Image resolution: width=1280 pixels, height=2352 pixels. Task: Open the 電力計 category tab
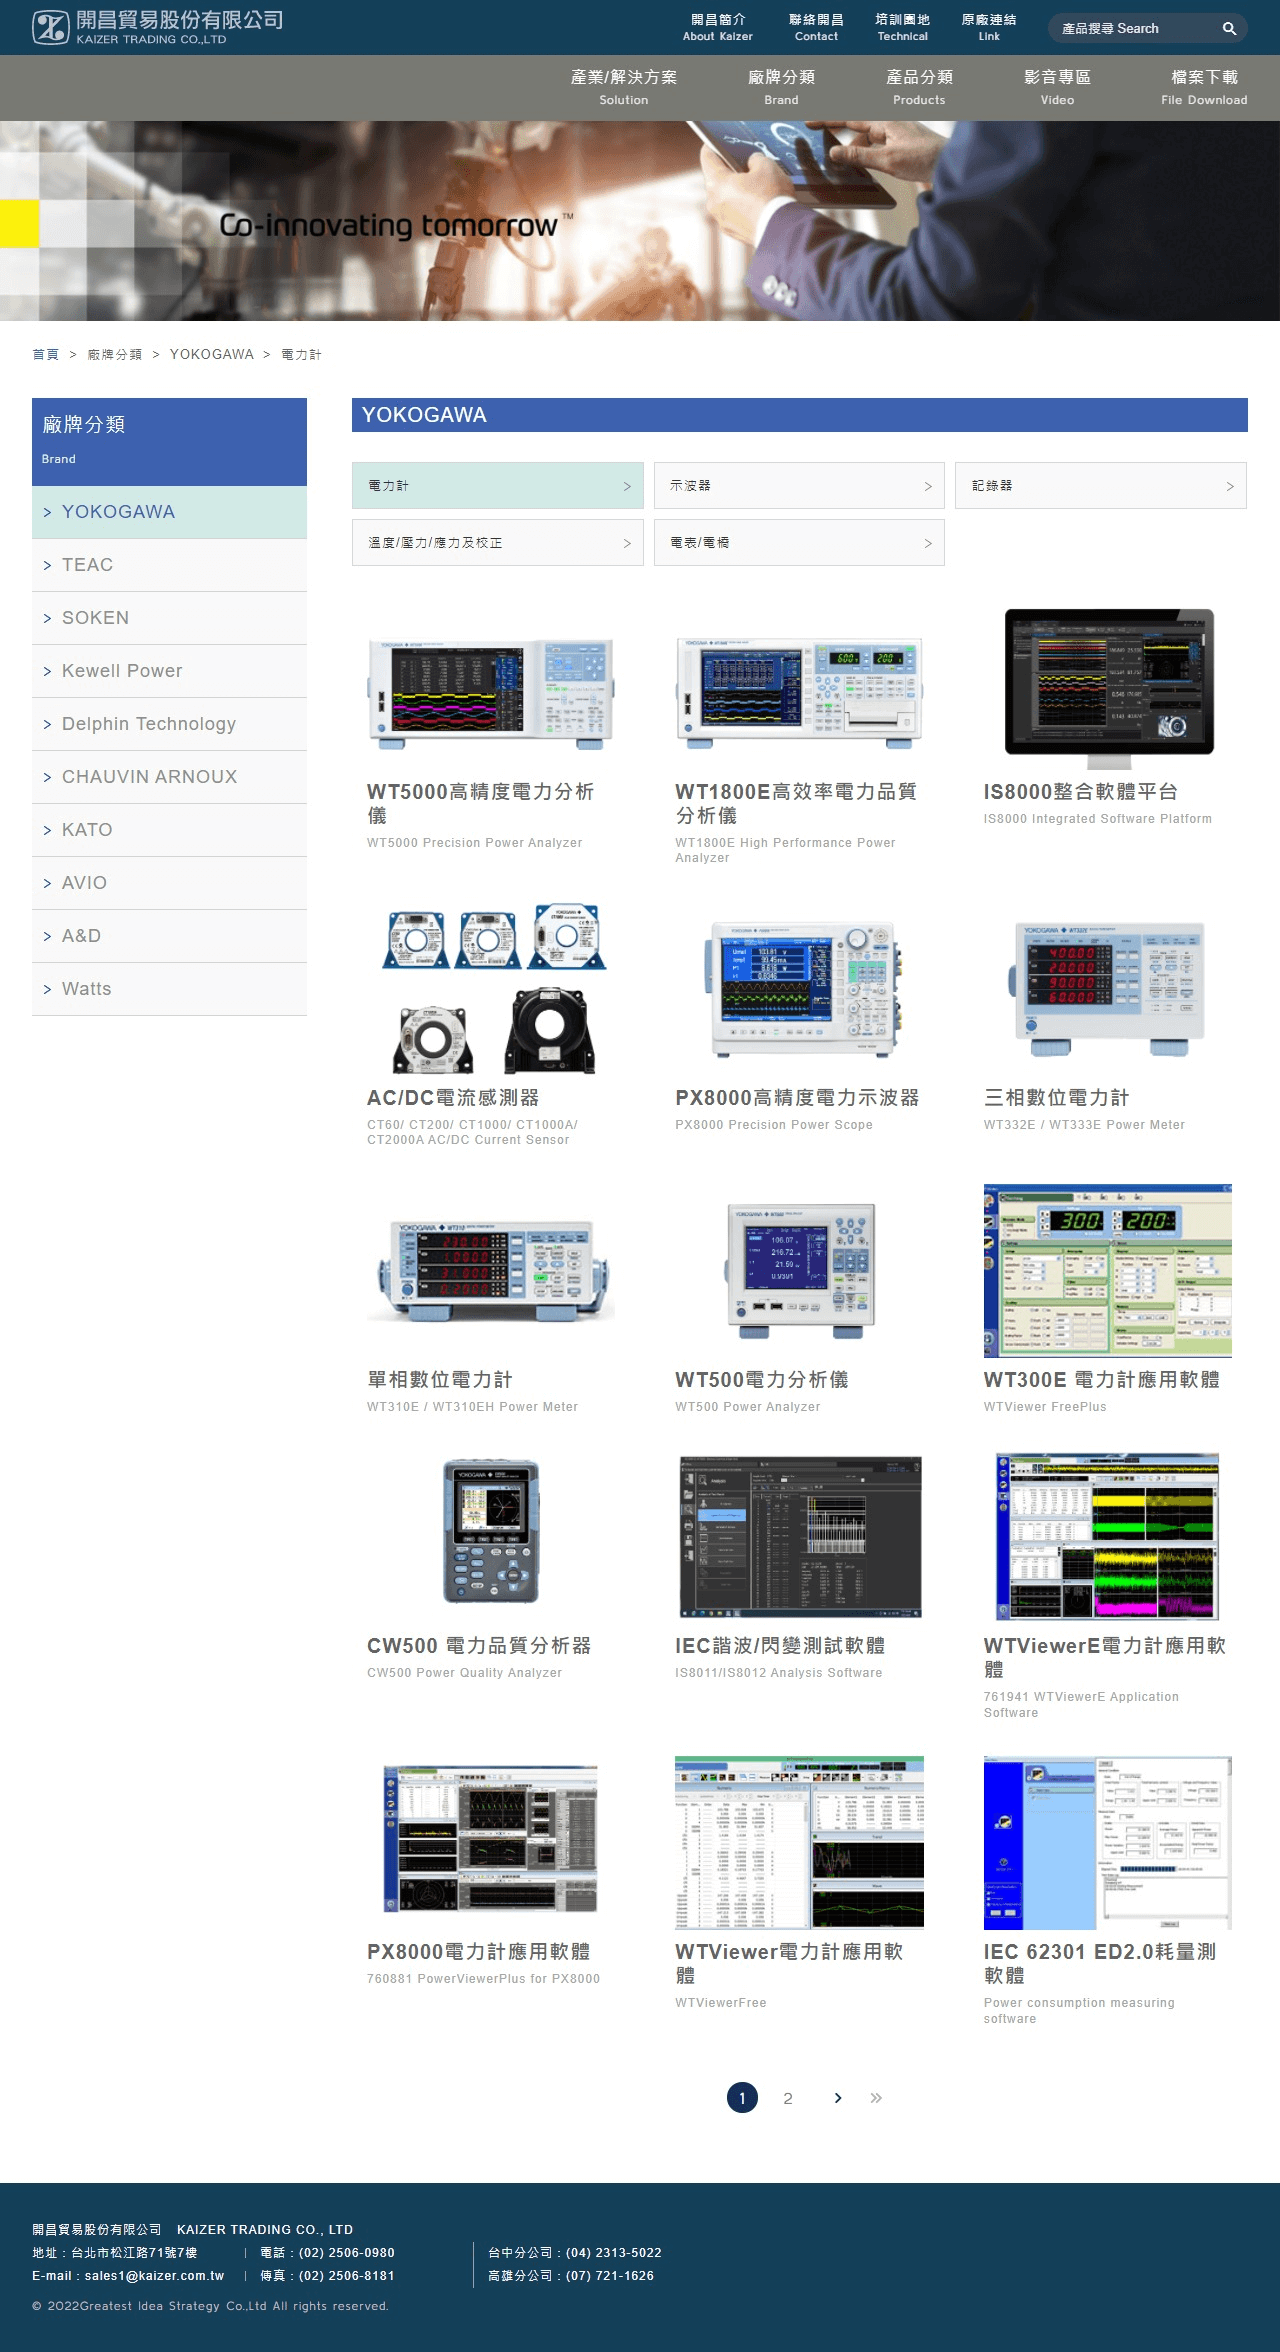[x=498, y=485]
